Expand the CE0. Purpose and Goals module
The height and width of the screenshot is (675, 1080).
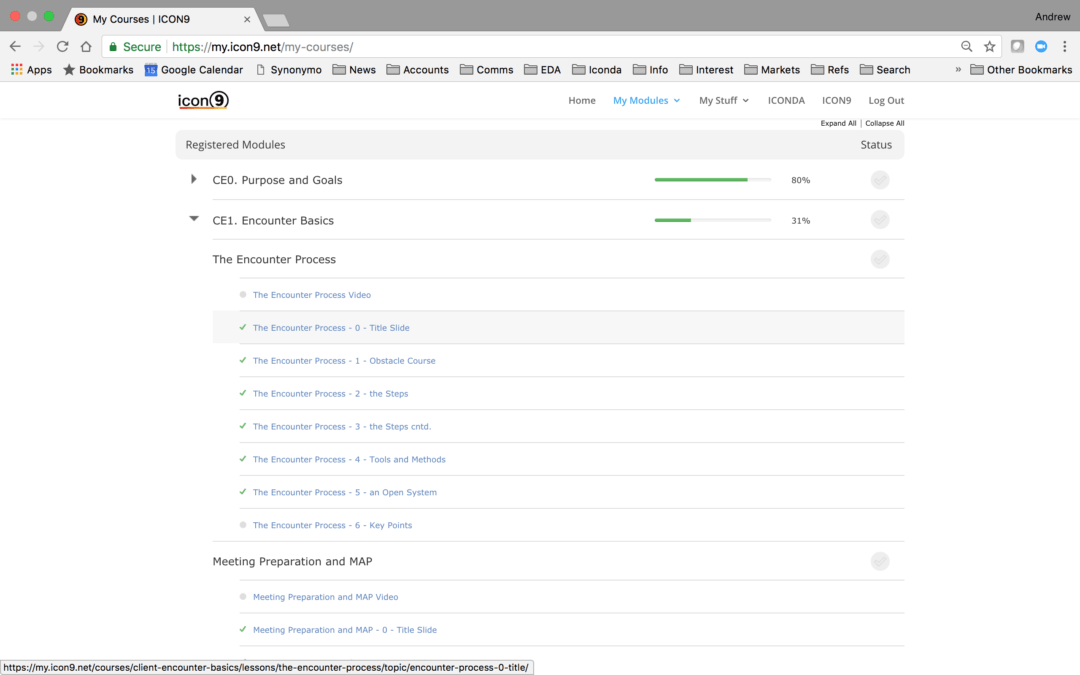tap(194, 180)
